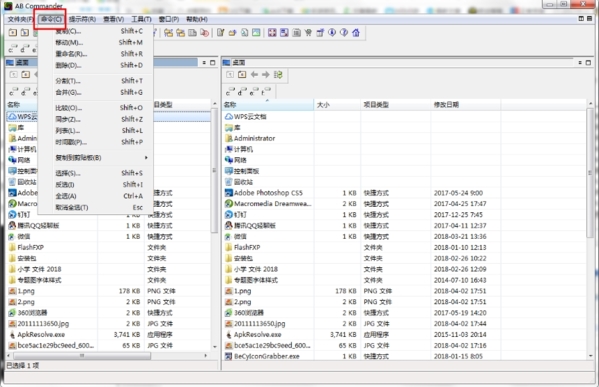Click the up-folder icon in the right panel toolbar
This screenshot has width=599, height=387.
tap(230, 74)
